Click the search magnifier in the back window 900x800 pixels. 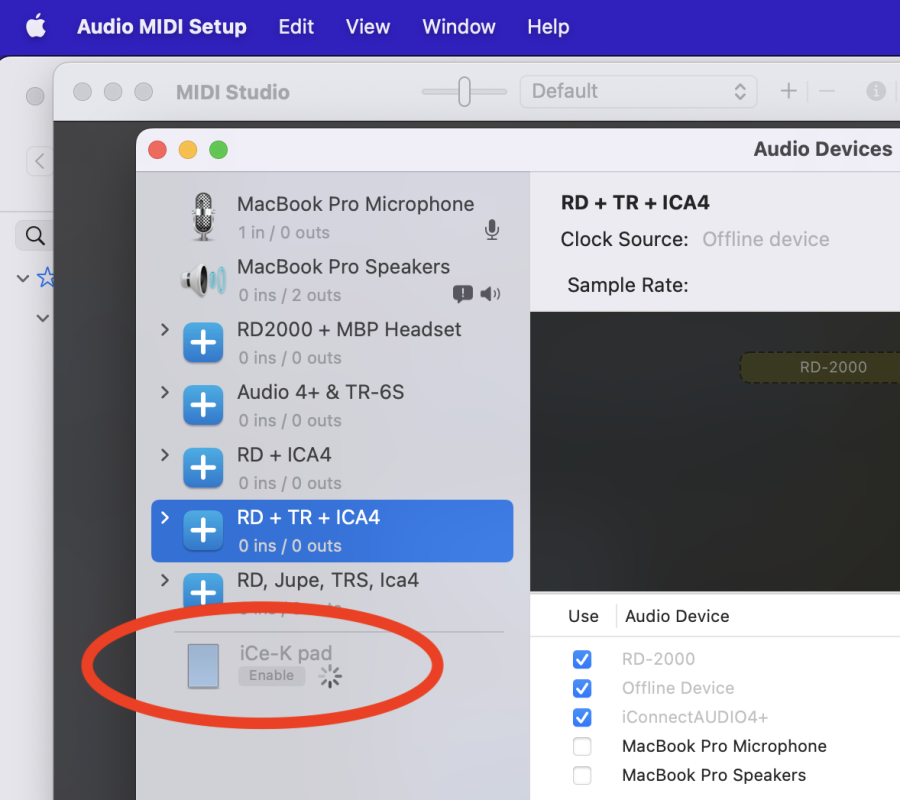tap(35, 235)
